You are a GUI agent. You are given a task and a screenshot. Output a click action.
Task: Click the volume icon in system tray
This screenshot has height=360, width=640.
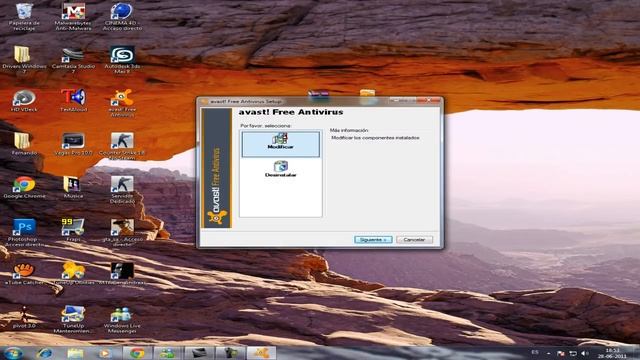[584, 353]
